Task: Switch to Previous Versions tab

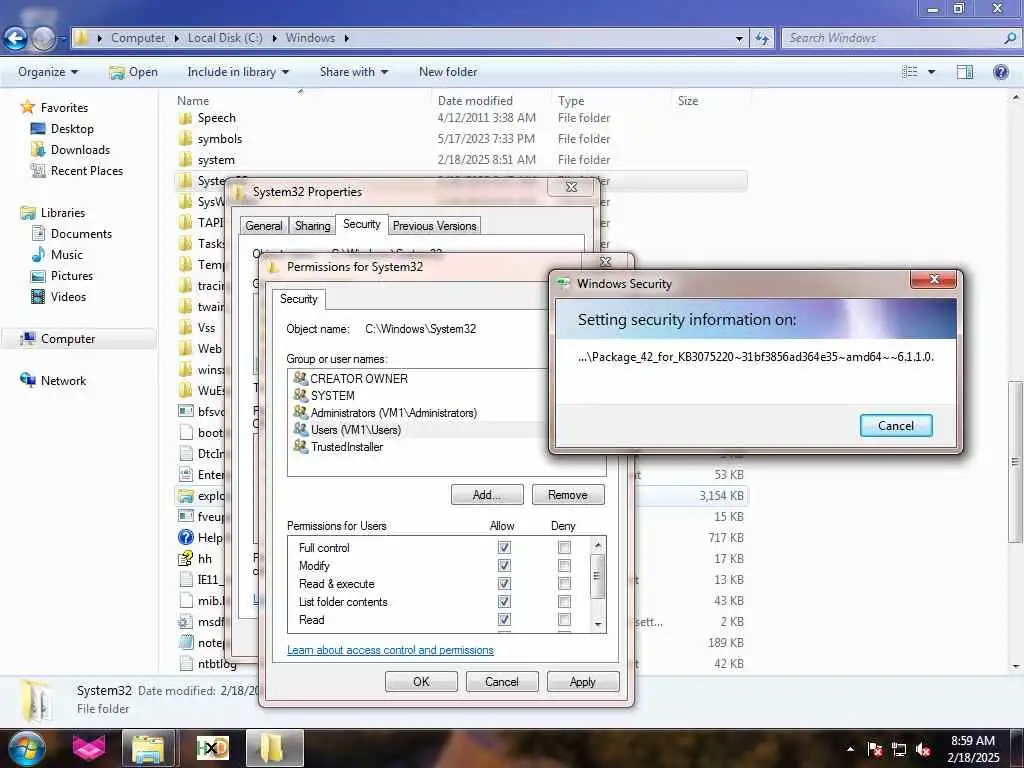Action: coord(434,225)
